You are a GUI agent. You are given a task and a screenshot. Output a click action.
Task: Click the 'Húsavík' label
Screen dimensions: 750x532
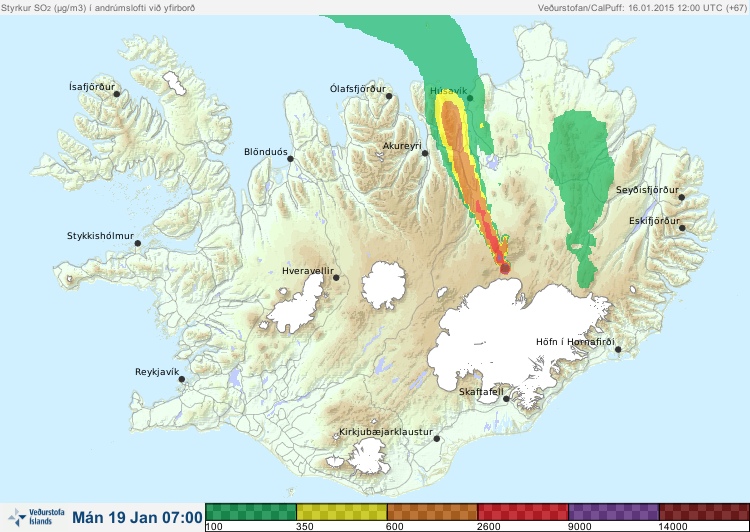[x=448, y=91]
